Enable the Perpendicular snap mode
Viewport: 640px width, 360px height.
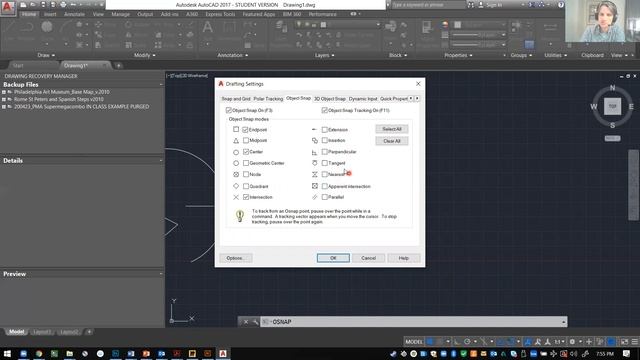click(324, 151)
